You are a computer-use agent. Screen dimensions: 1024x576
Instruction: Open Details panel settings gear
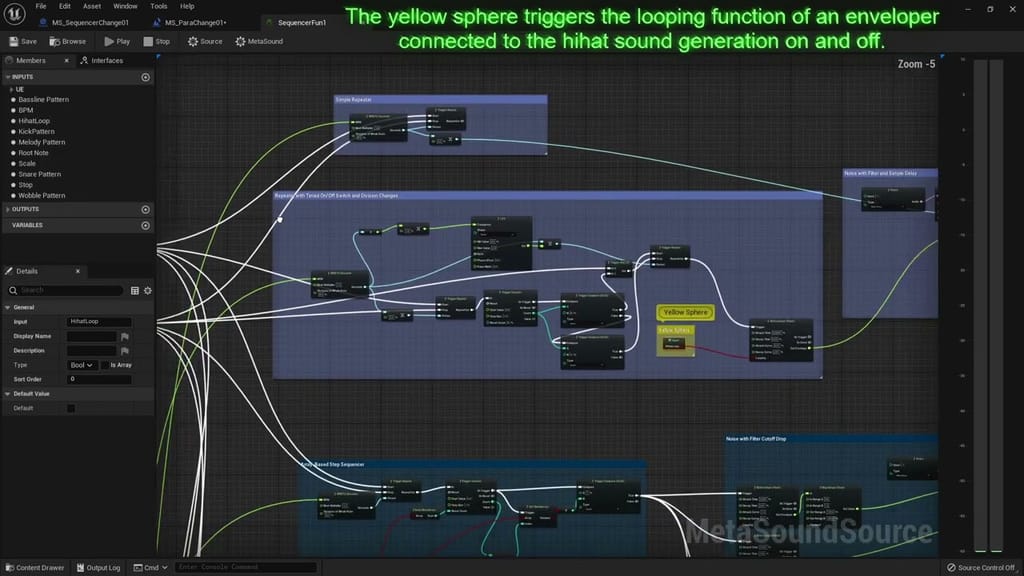coord(147,290)
